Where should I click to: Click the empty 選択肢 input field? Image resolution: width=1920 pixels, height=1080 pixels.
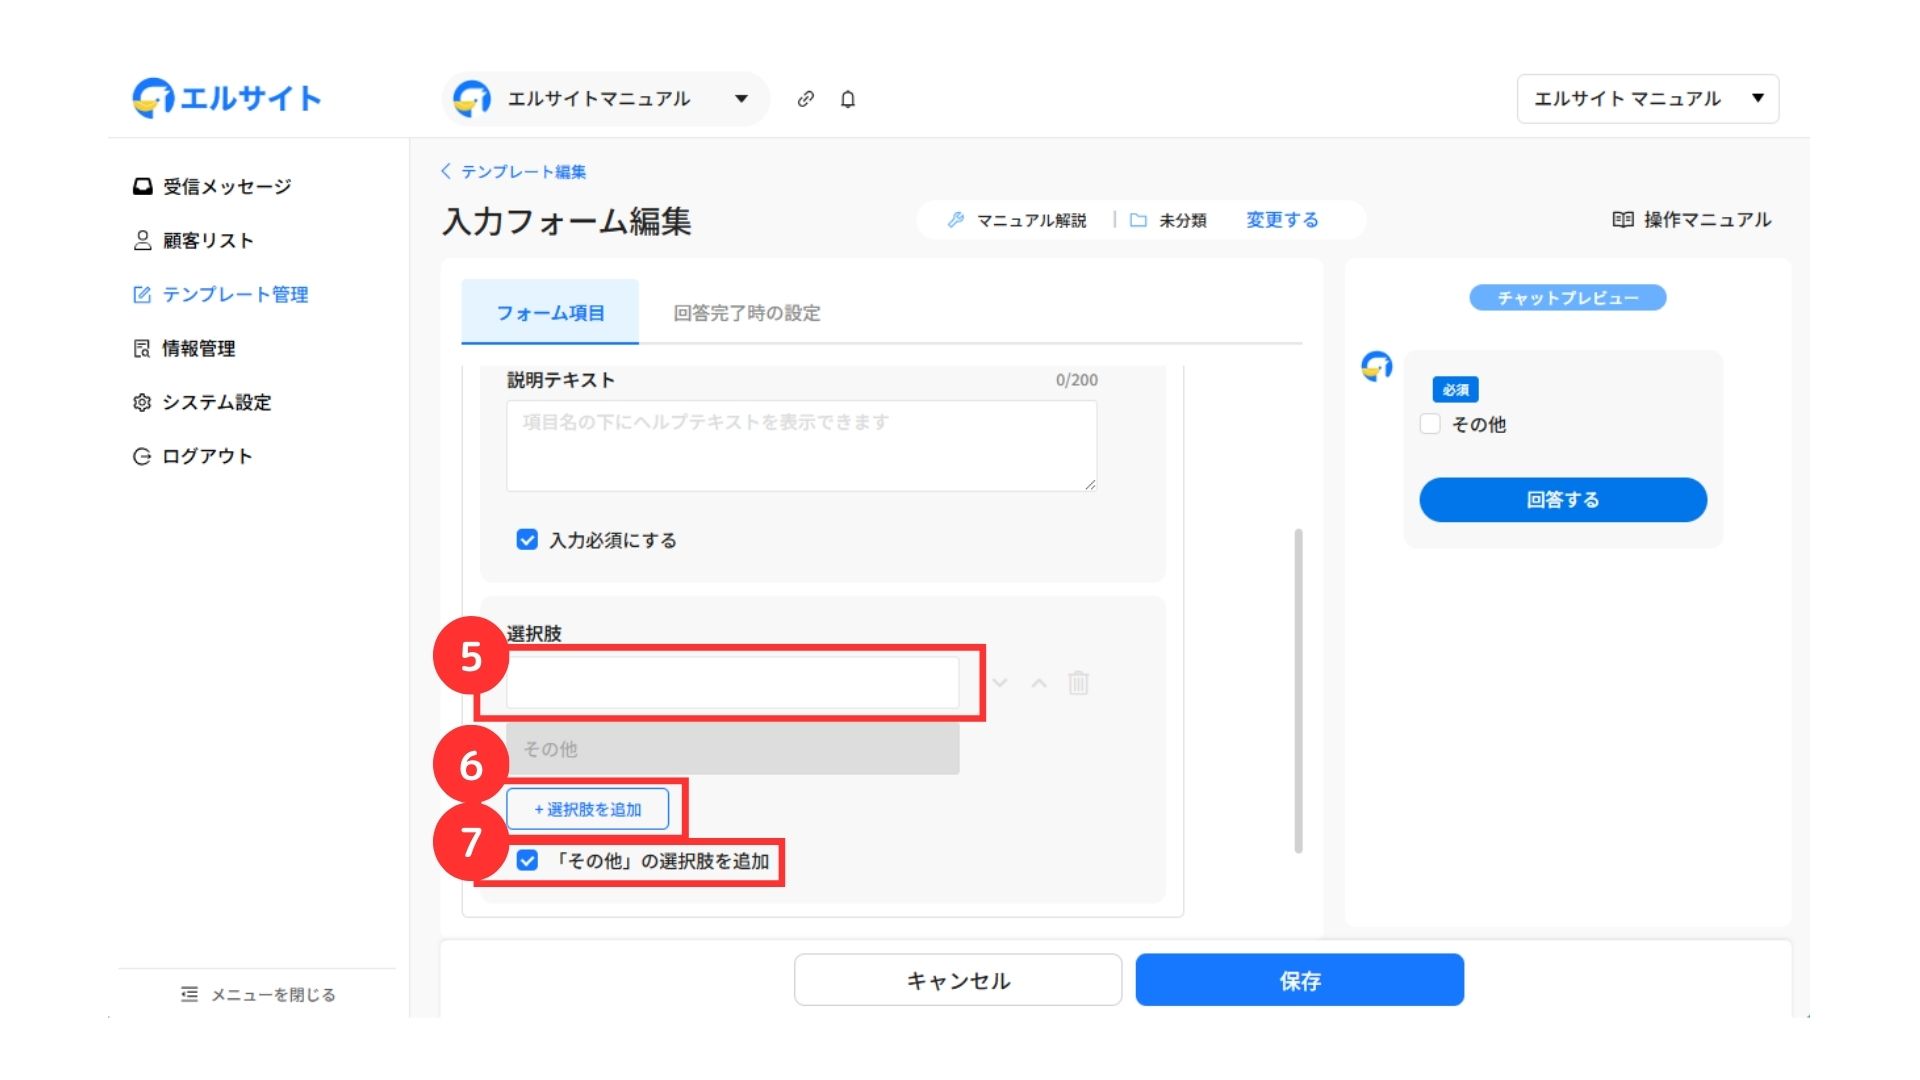pos(732,683)
